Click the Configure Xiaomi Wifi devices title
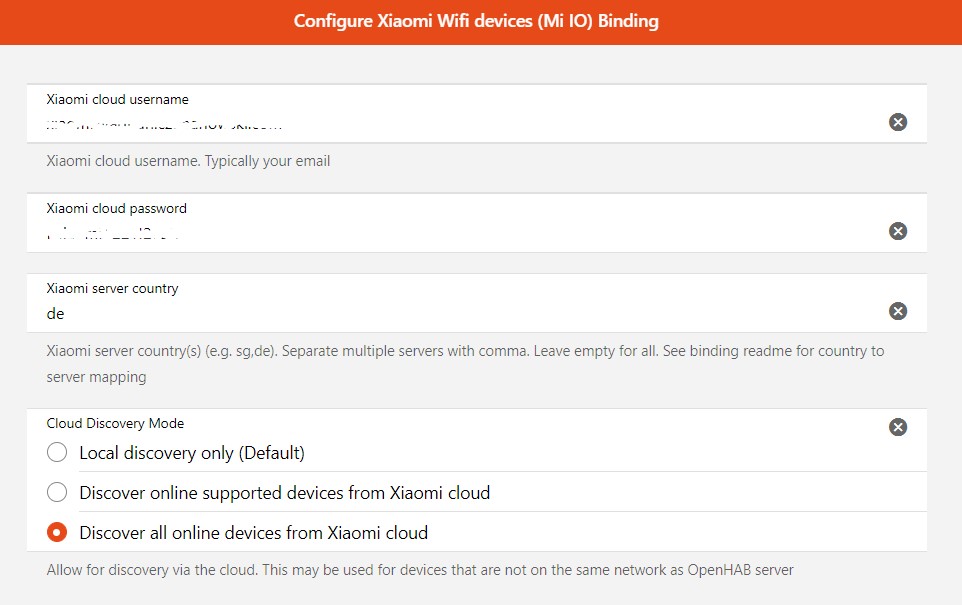The height and width of the screenshot is (605, 962). pyautogui.click(x=476, y=21)
